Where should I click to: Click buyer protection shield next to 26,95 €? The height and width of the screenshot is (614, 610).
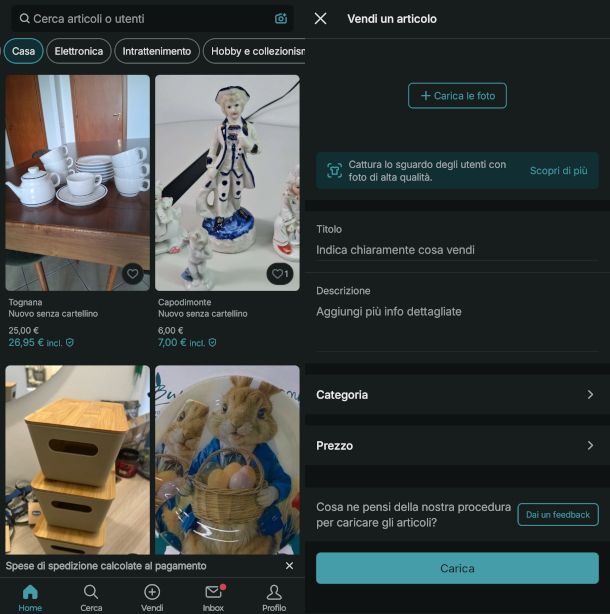pos(70,343)
